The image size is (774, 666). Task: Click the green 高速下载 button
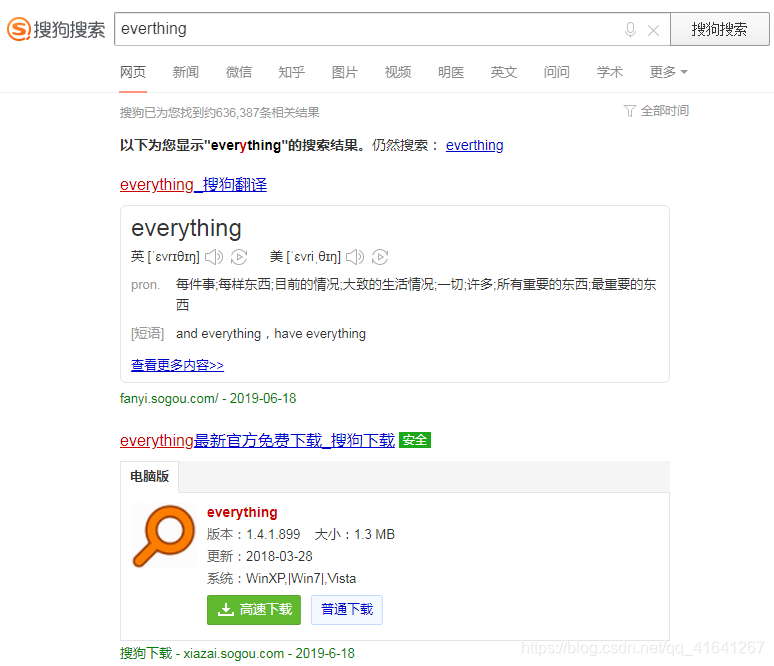coord(254,610)
